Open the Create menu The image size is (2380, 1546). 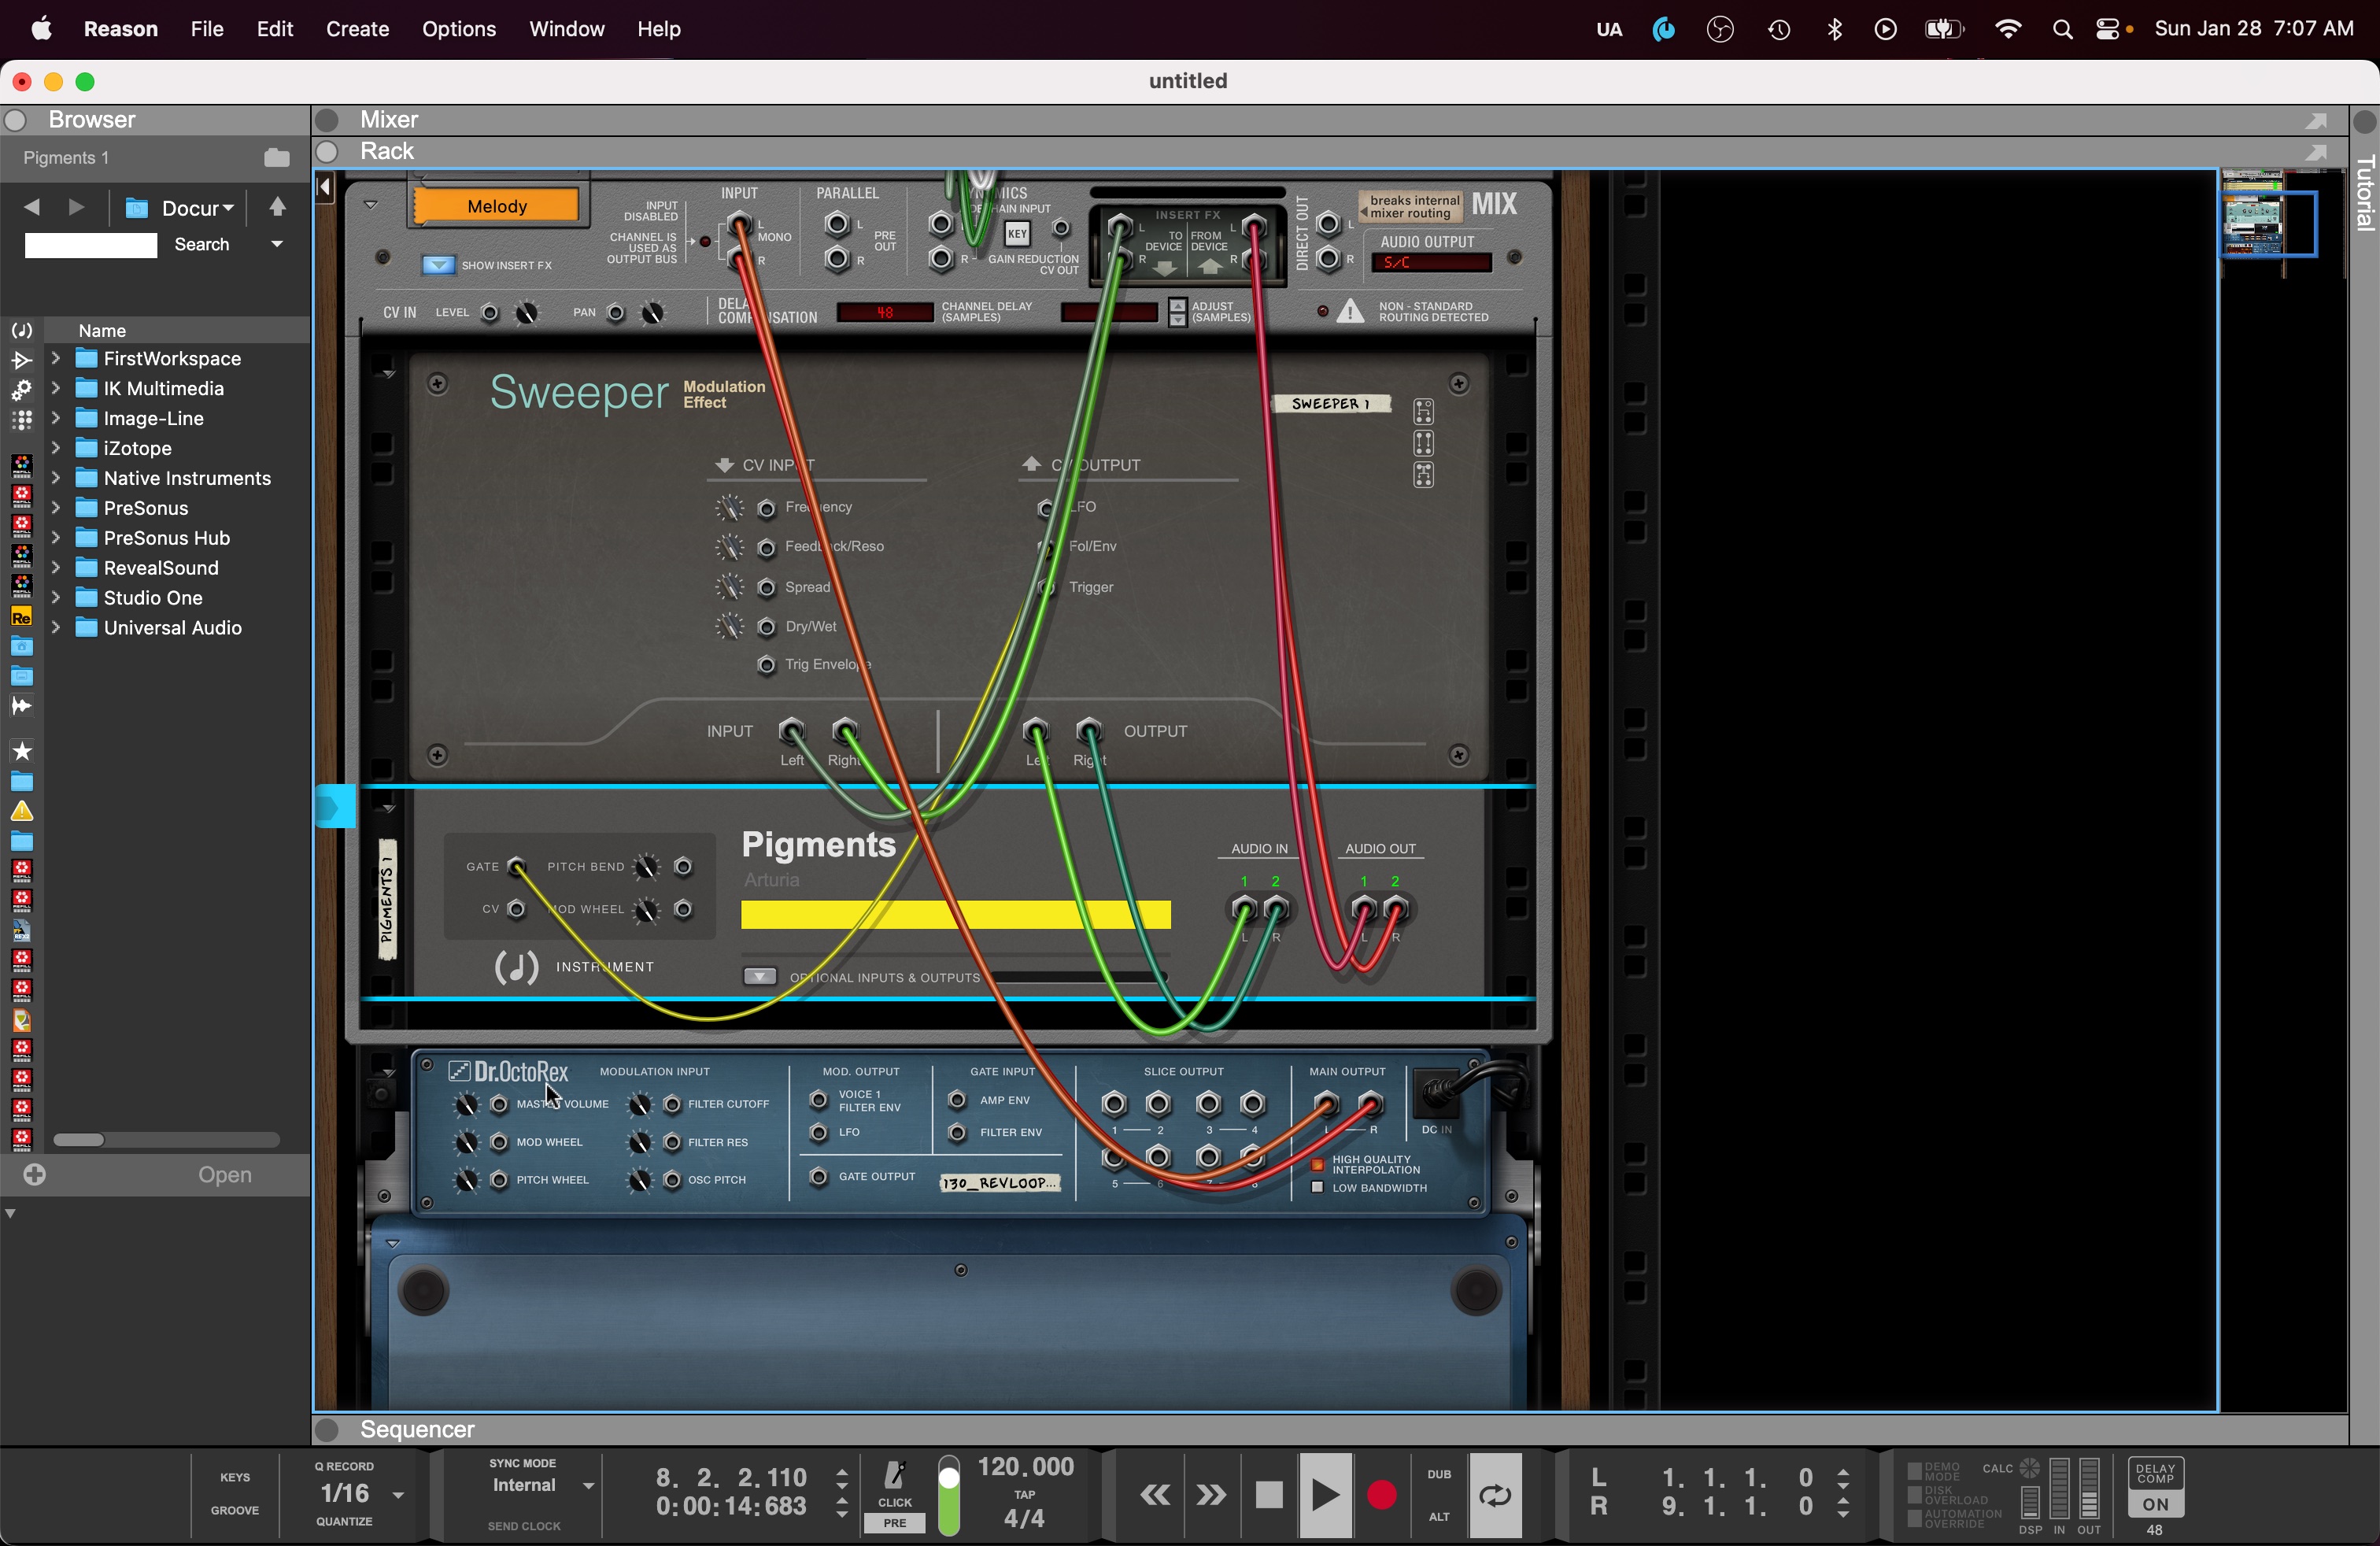tap(357, 29)
